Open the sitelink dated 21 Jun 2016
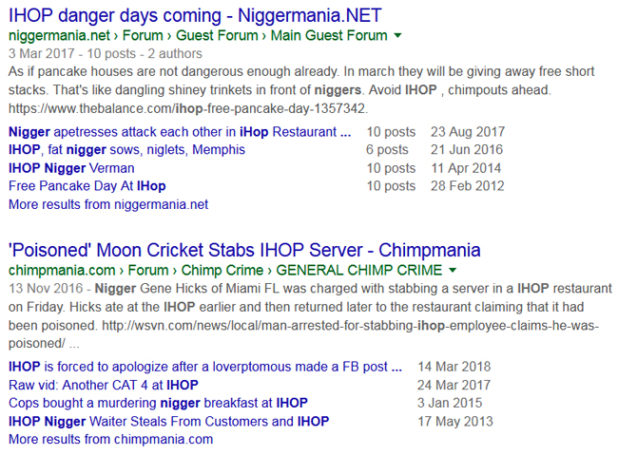This screenshot has height=455, width=618. pyautogui.click(x=126, y=150)
